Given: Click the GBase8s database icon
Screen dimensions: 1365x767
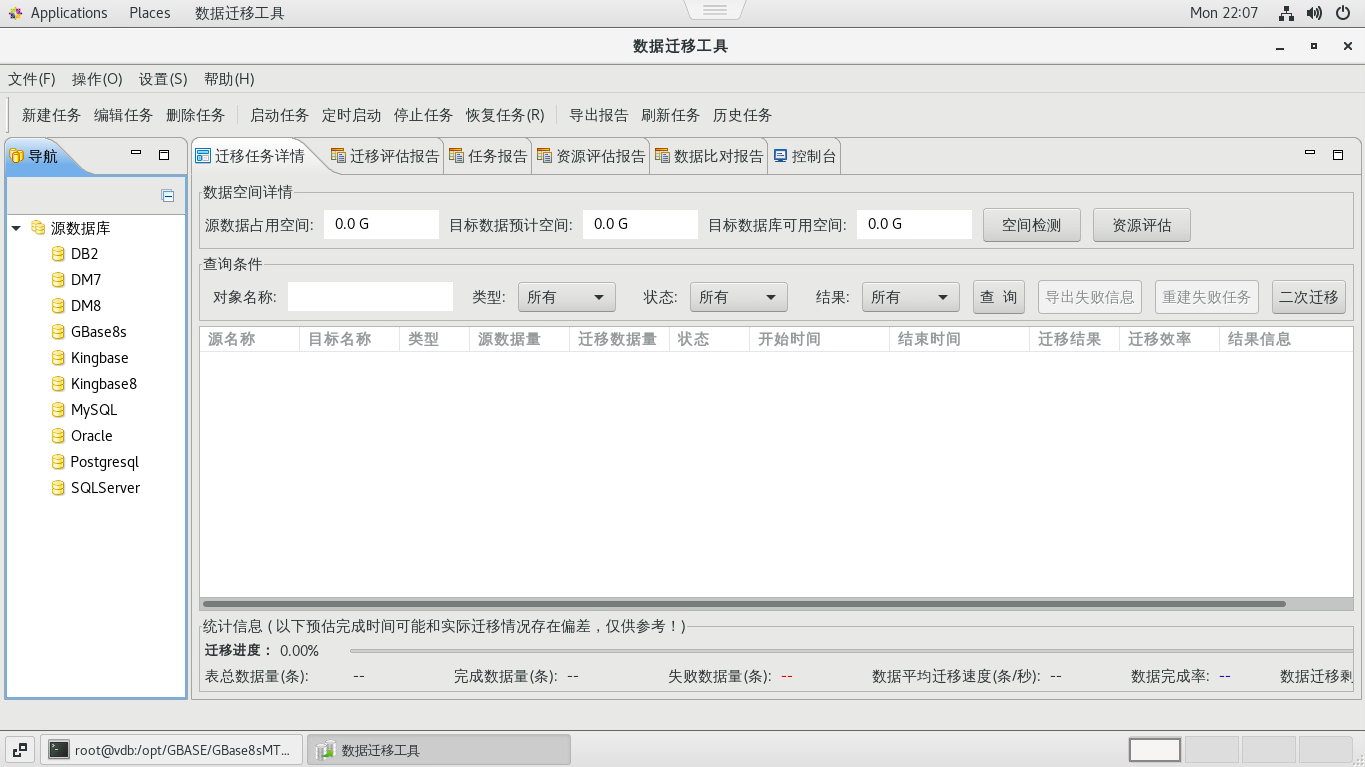Looking at the screenshot, I should click(58, 332).
